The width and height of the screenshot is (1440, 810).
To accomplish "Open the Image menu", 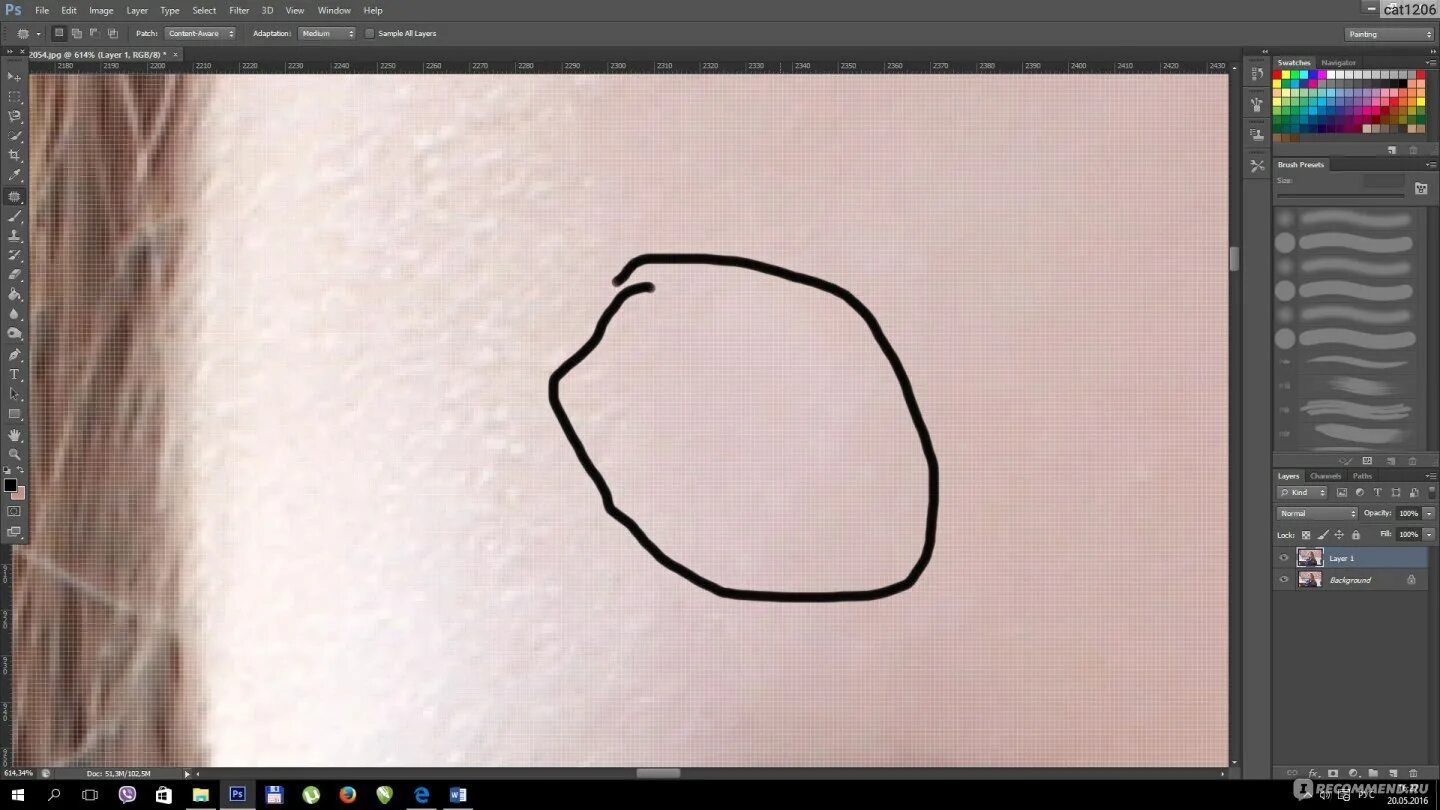I will coord(101,10).
